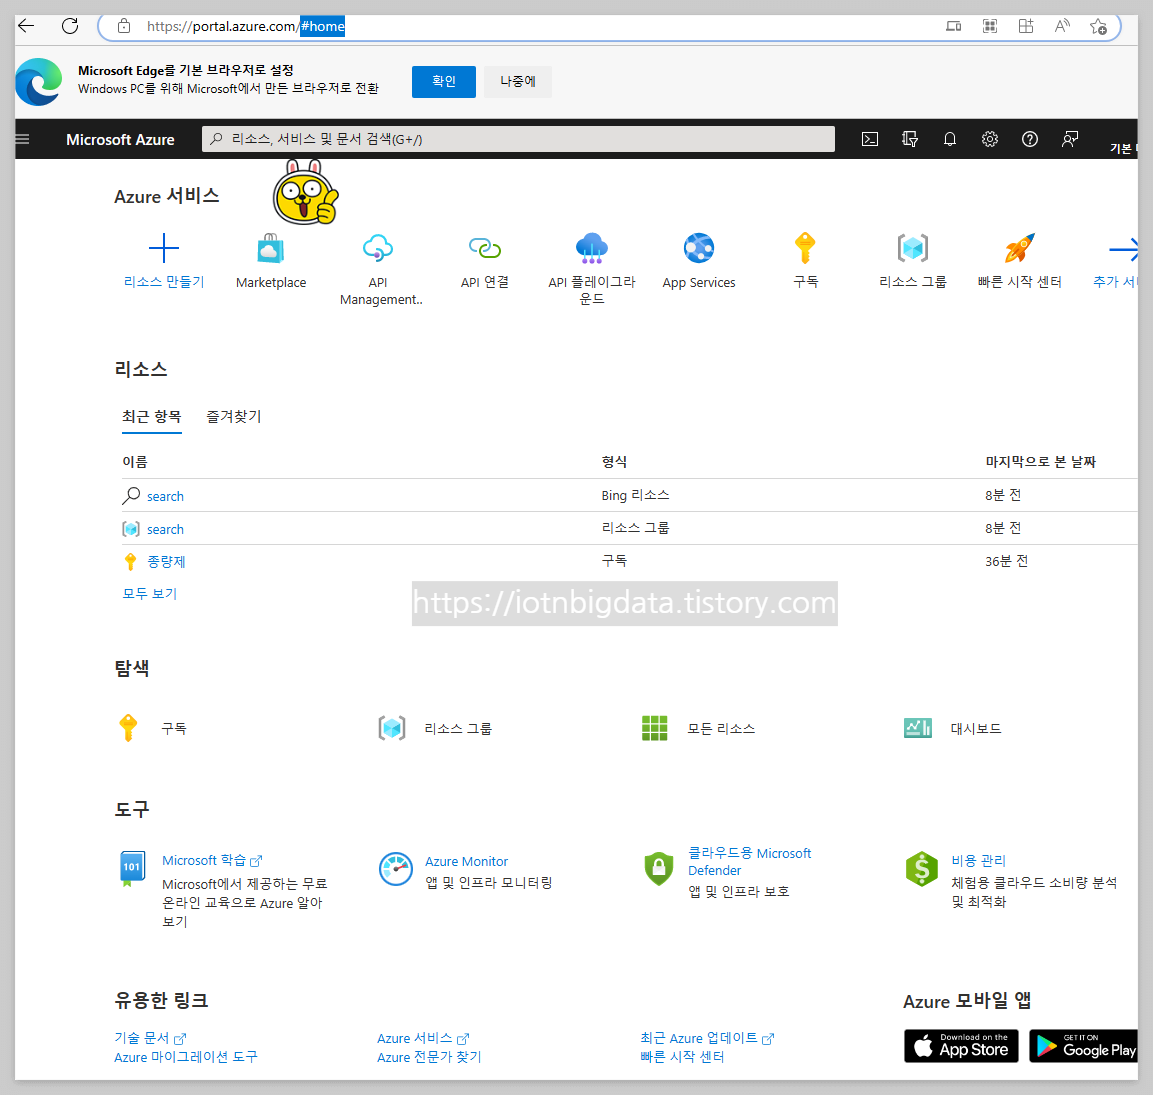This screenshot has height=1095, width=1153.
Task: Open the 종량제 subscription link
Action: click(x=166, y=562)
